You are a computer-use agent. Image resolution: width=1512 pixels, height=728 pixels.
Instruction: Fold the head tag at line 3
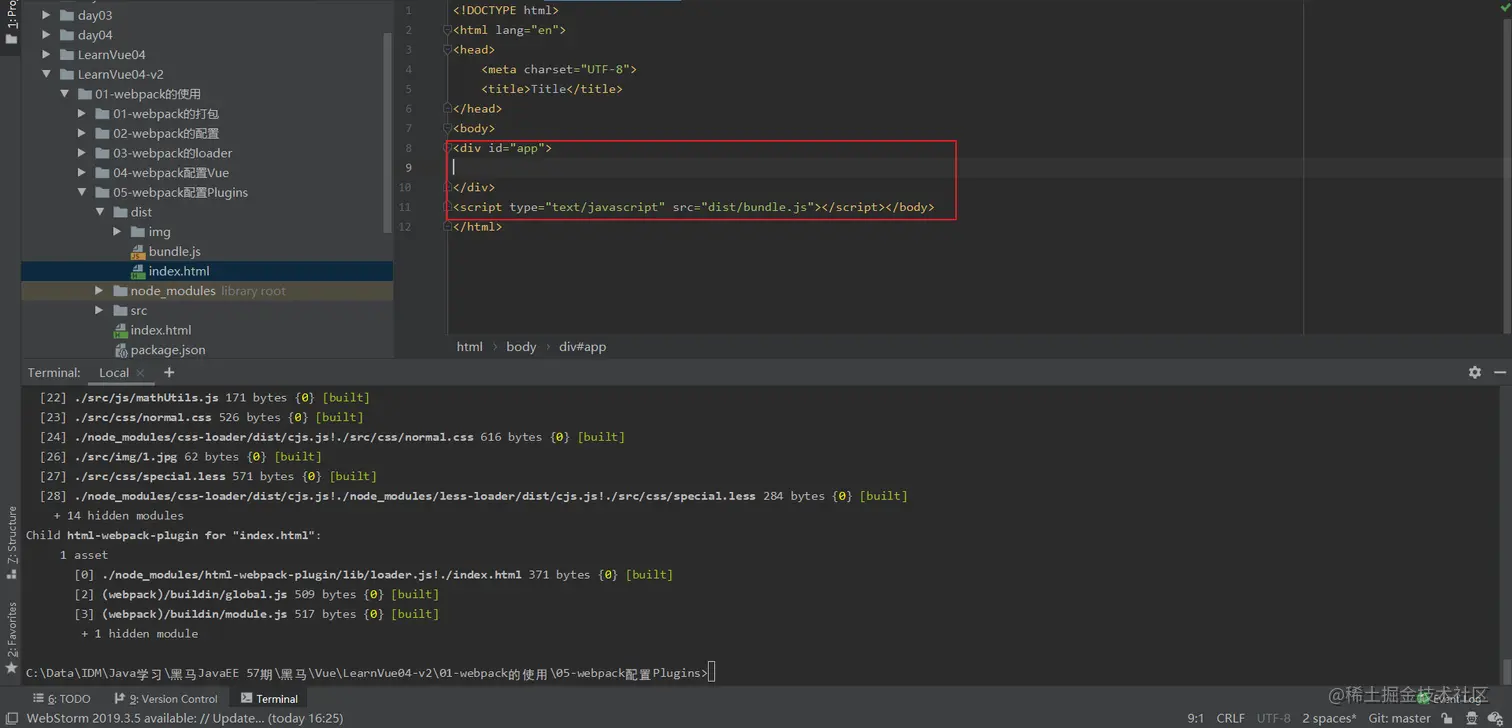448,49
